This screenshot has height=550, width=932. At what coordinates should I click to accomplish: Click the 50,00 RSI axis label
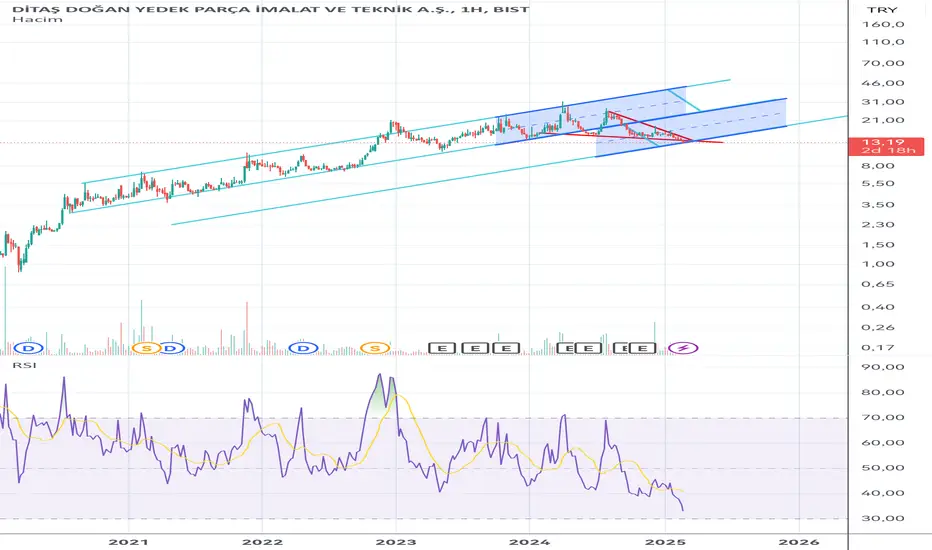[883, 468]
